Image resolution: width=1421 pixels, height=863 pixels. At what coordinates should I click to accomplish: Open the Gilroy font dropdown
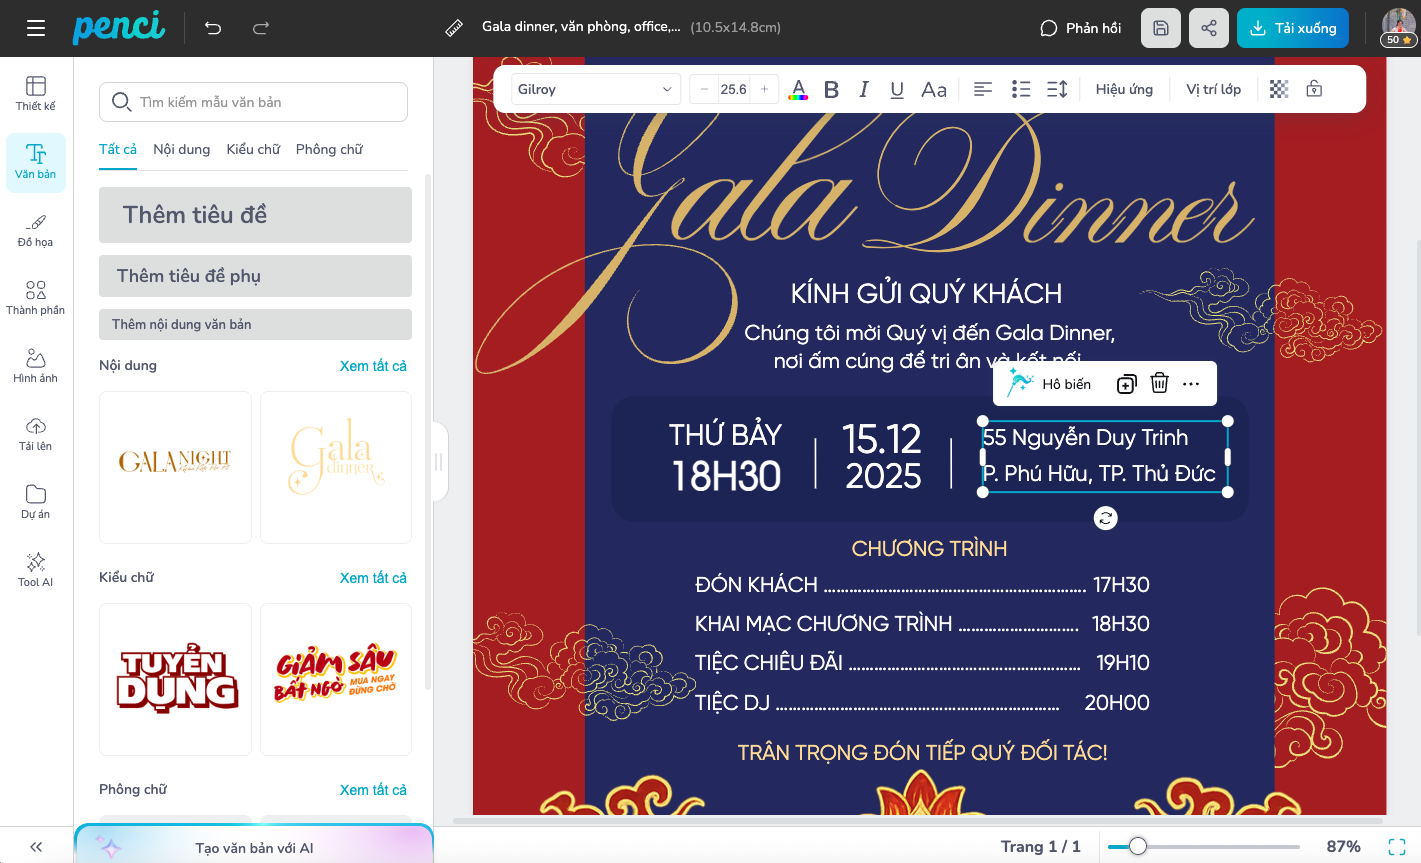[x=596, y=89]
